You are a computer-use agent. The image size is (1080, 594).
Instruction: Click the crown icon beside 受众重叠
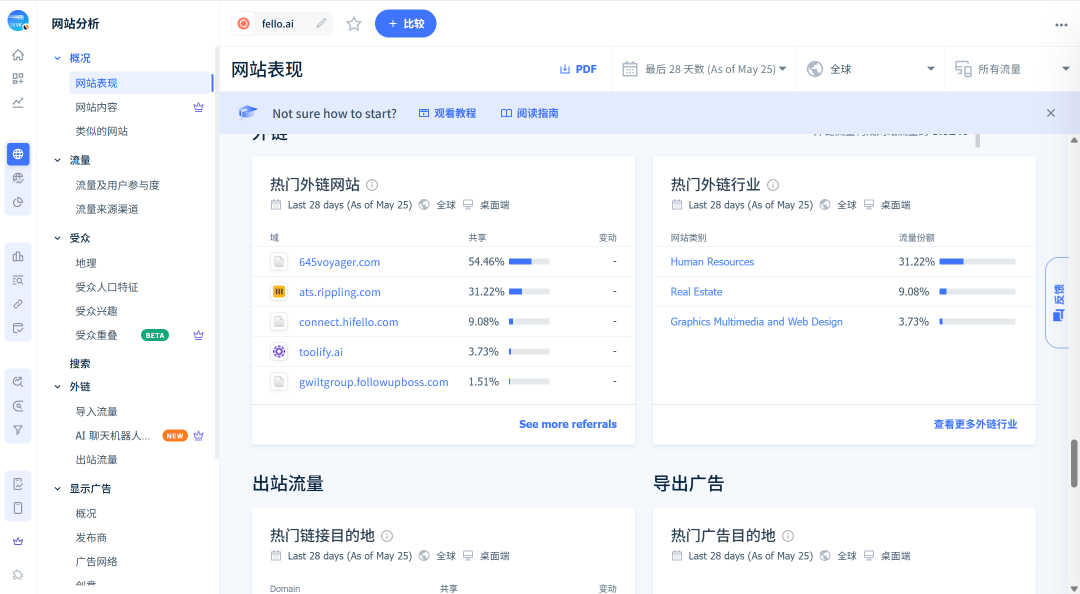pos(198,335)
